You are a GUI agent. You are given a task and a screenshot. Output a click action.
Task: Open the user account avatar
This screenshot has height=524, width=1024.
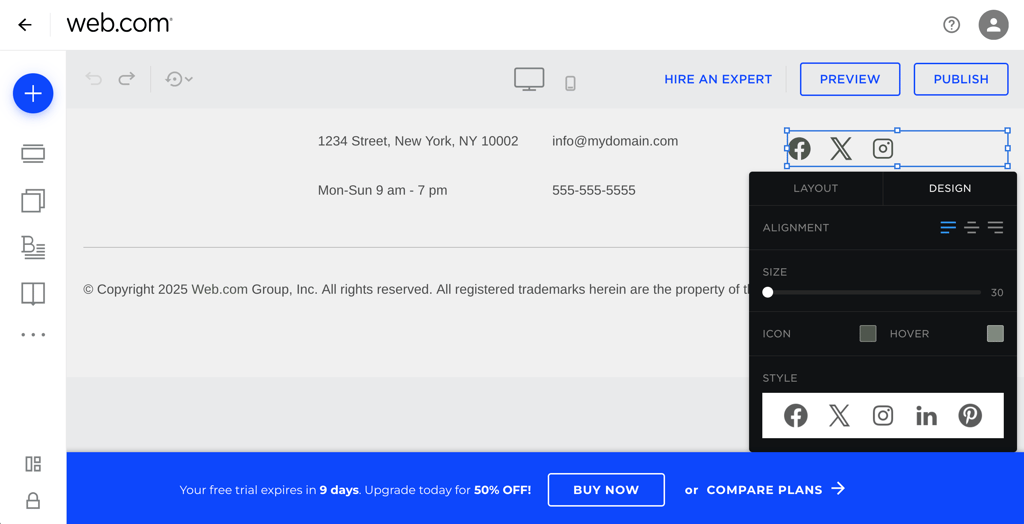pyautogui.click(x=993, y=25)
